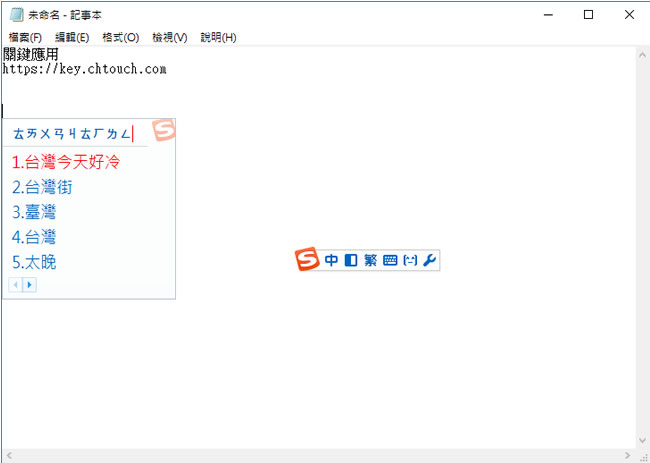Viewport: 650px width, 463px height.
Task: Click the zhuyin composition input string
Action: click(x=72, y=134)
